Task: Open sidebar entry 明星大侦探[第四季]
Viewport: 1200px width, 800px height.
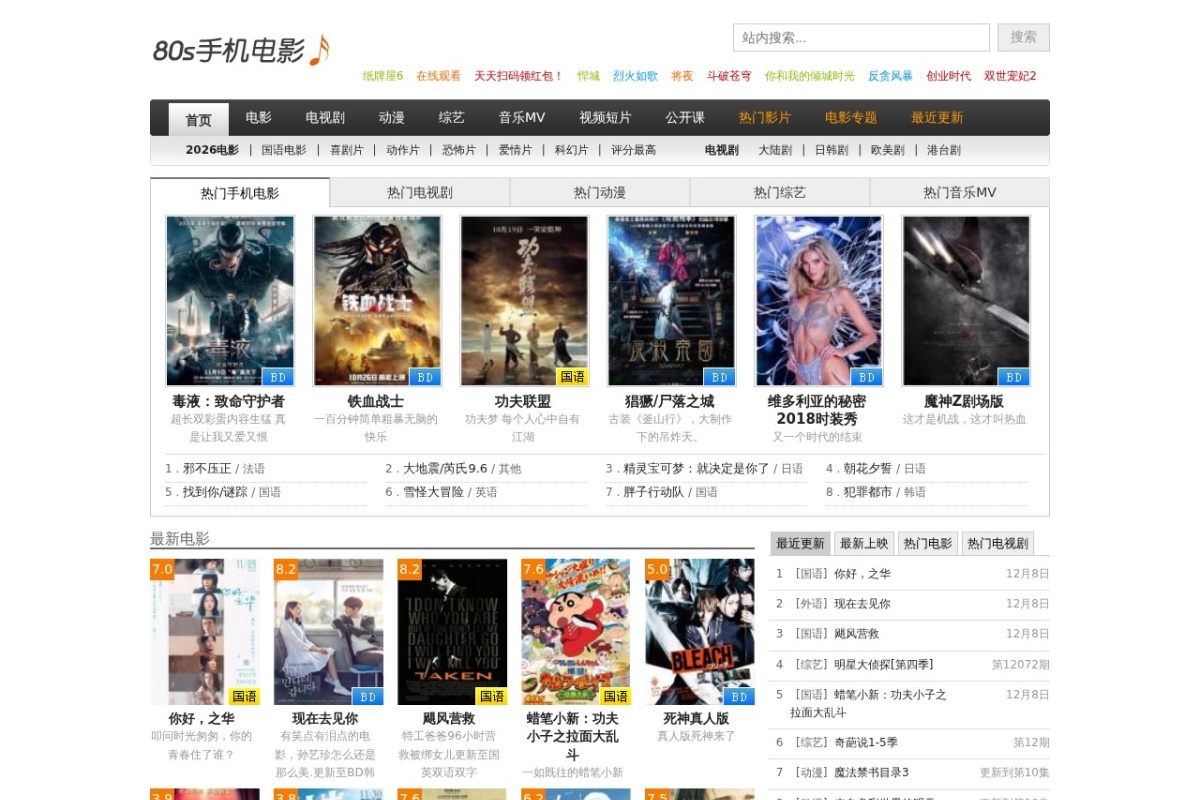Action: [x=884, y=664]
